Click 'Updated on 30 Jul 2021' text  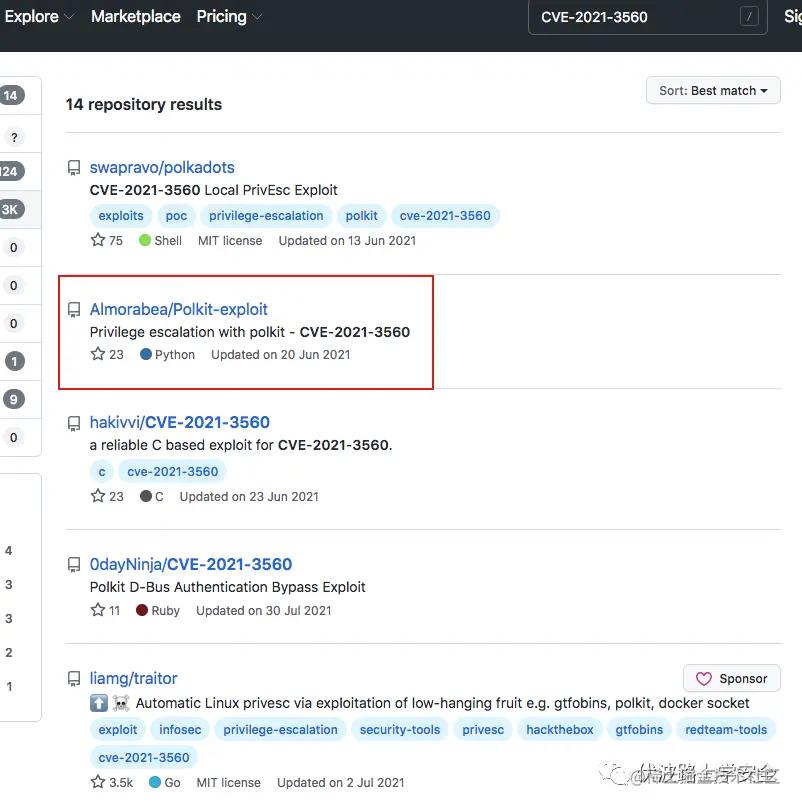(263, 611)
